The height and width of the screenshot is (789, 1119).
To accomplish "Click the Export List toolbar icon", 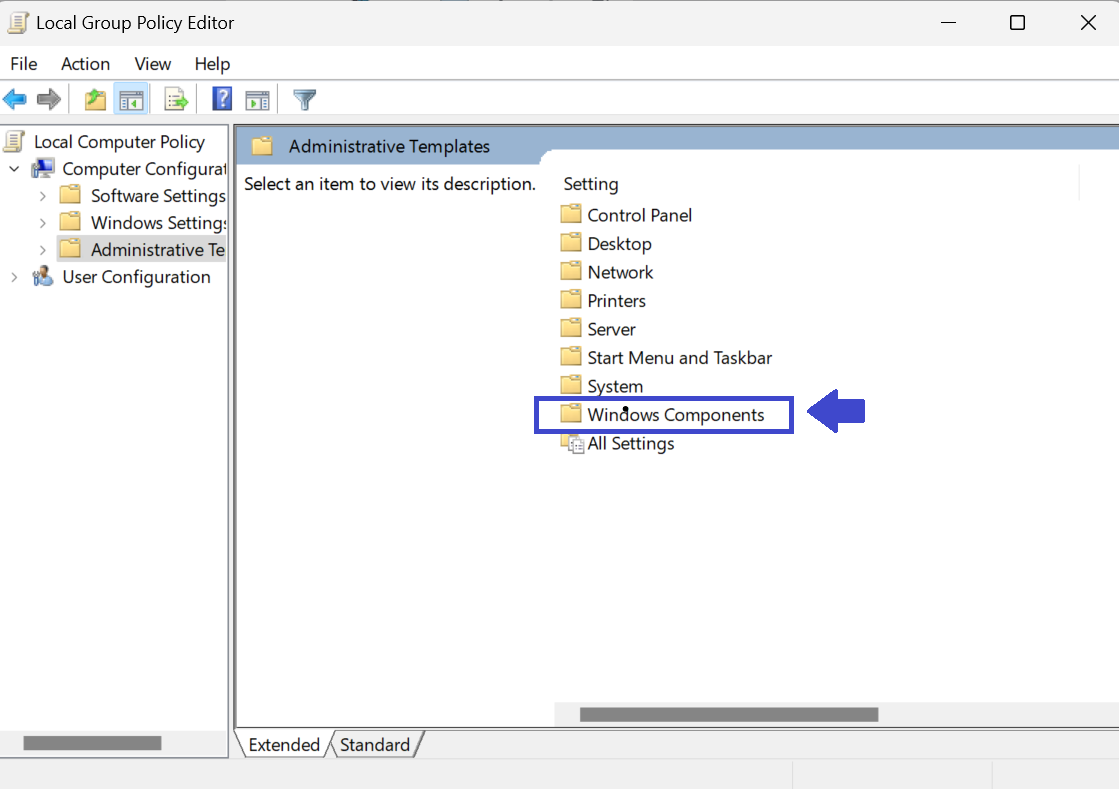I will [176, 99].
